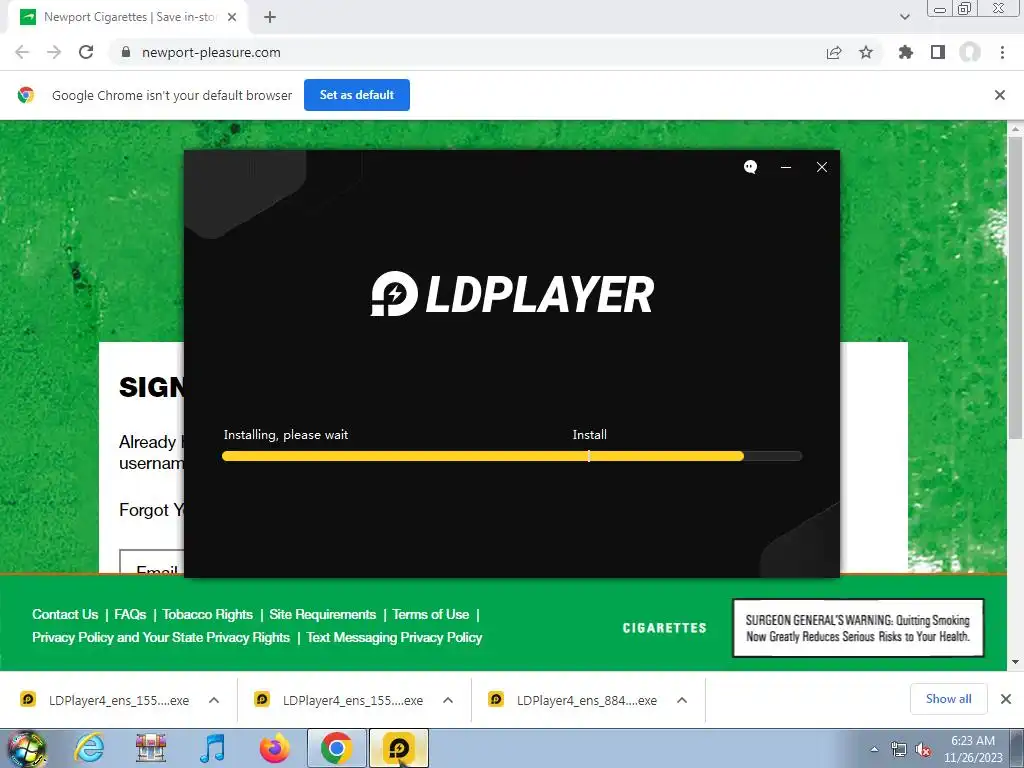Open the Chrome three-dot menu
The width and height of the screenshot is (1024, 768).
click(1002, 52)
